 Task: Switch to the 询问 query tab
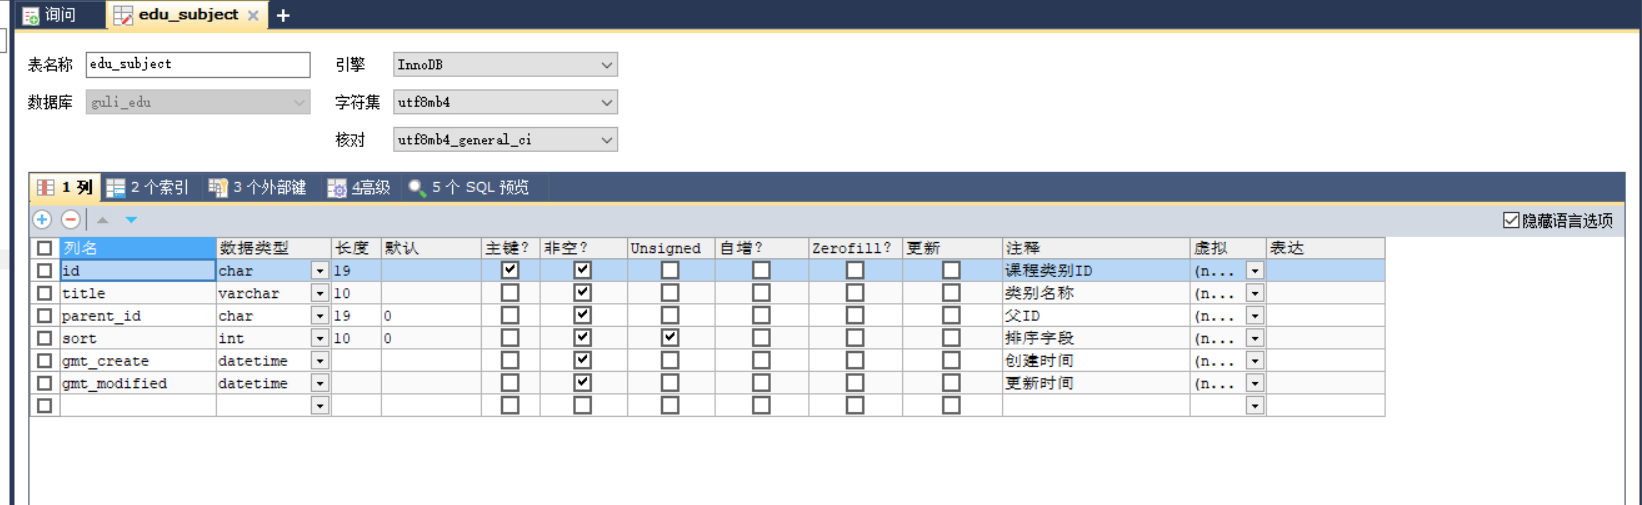click(50, 15)
